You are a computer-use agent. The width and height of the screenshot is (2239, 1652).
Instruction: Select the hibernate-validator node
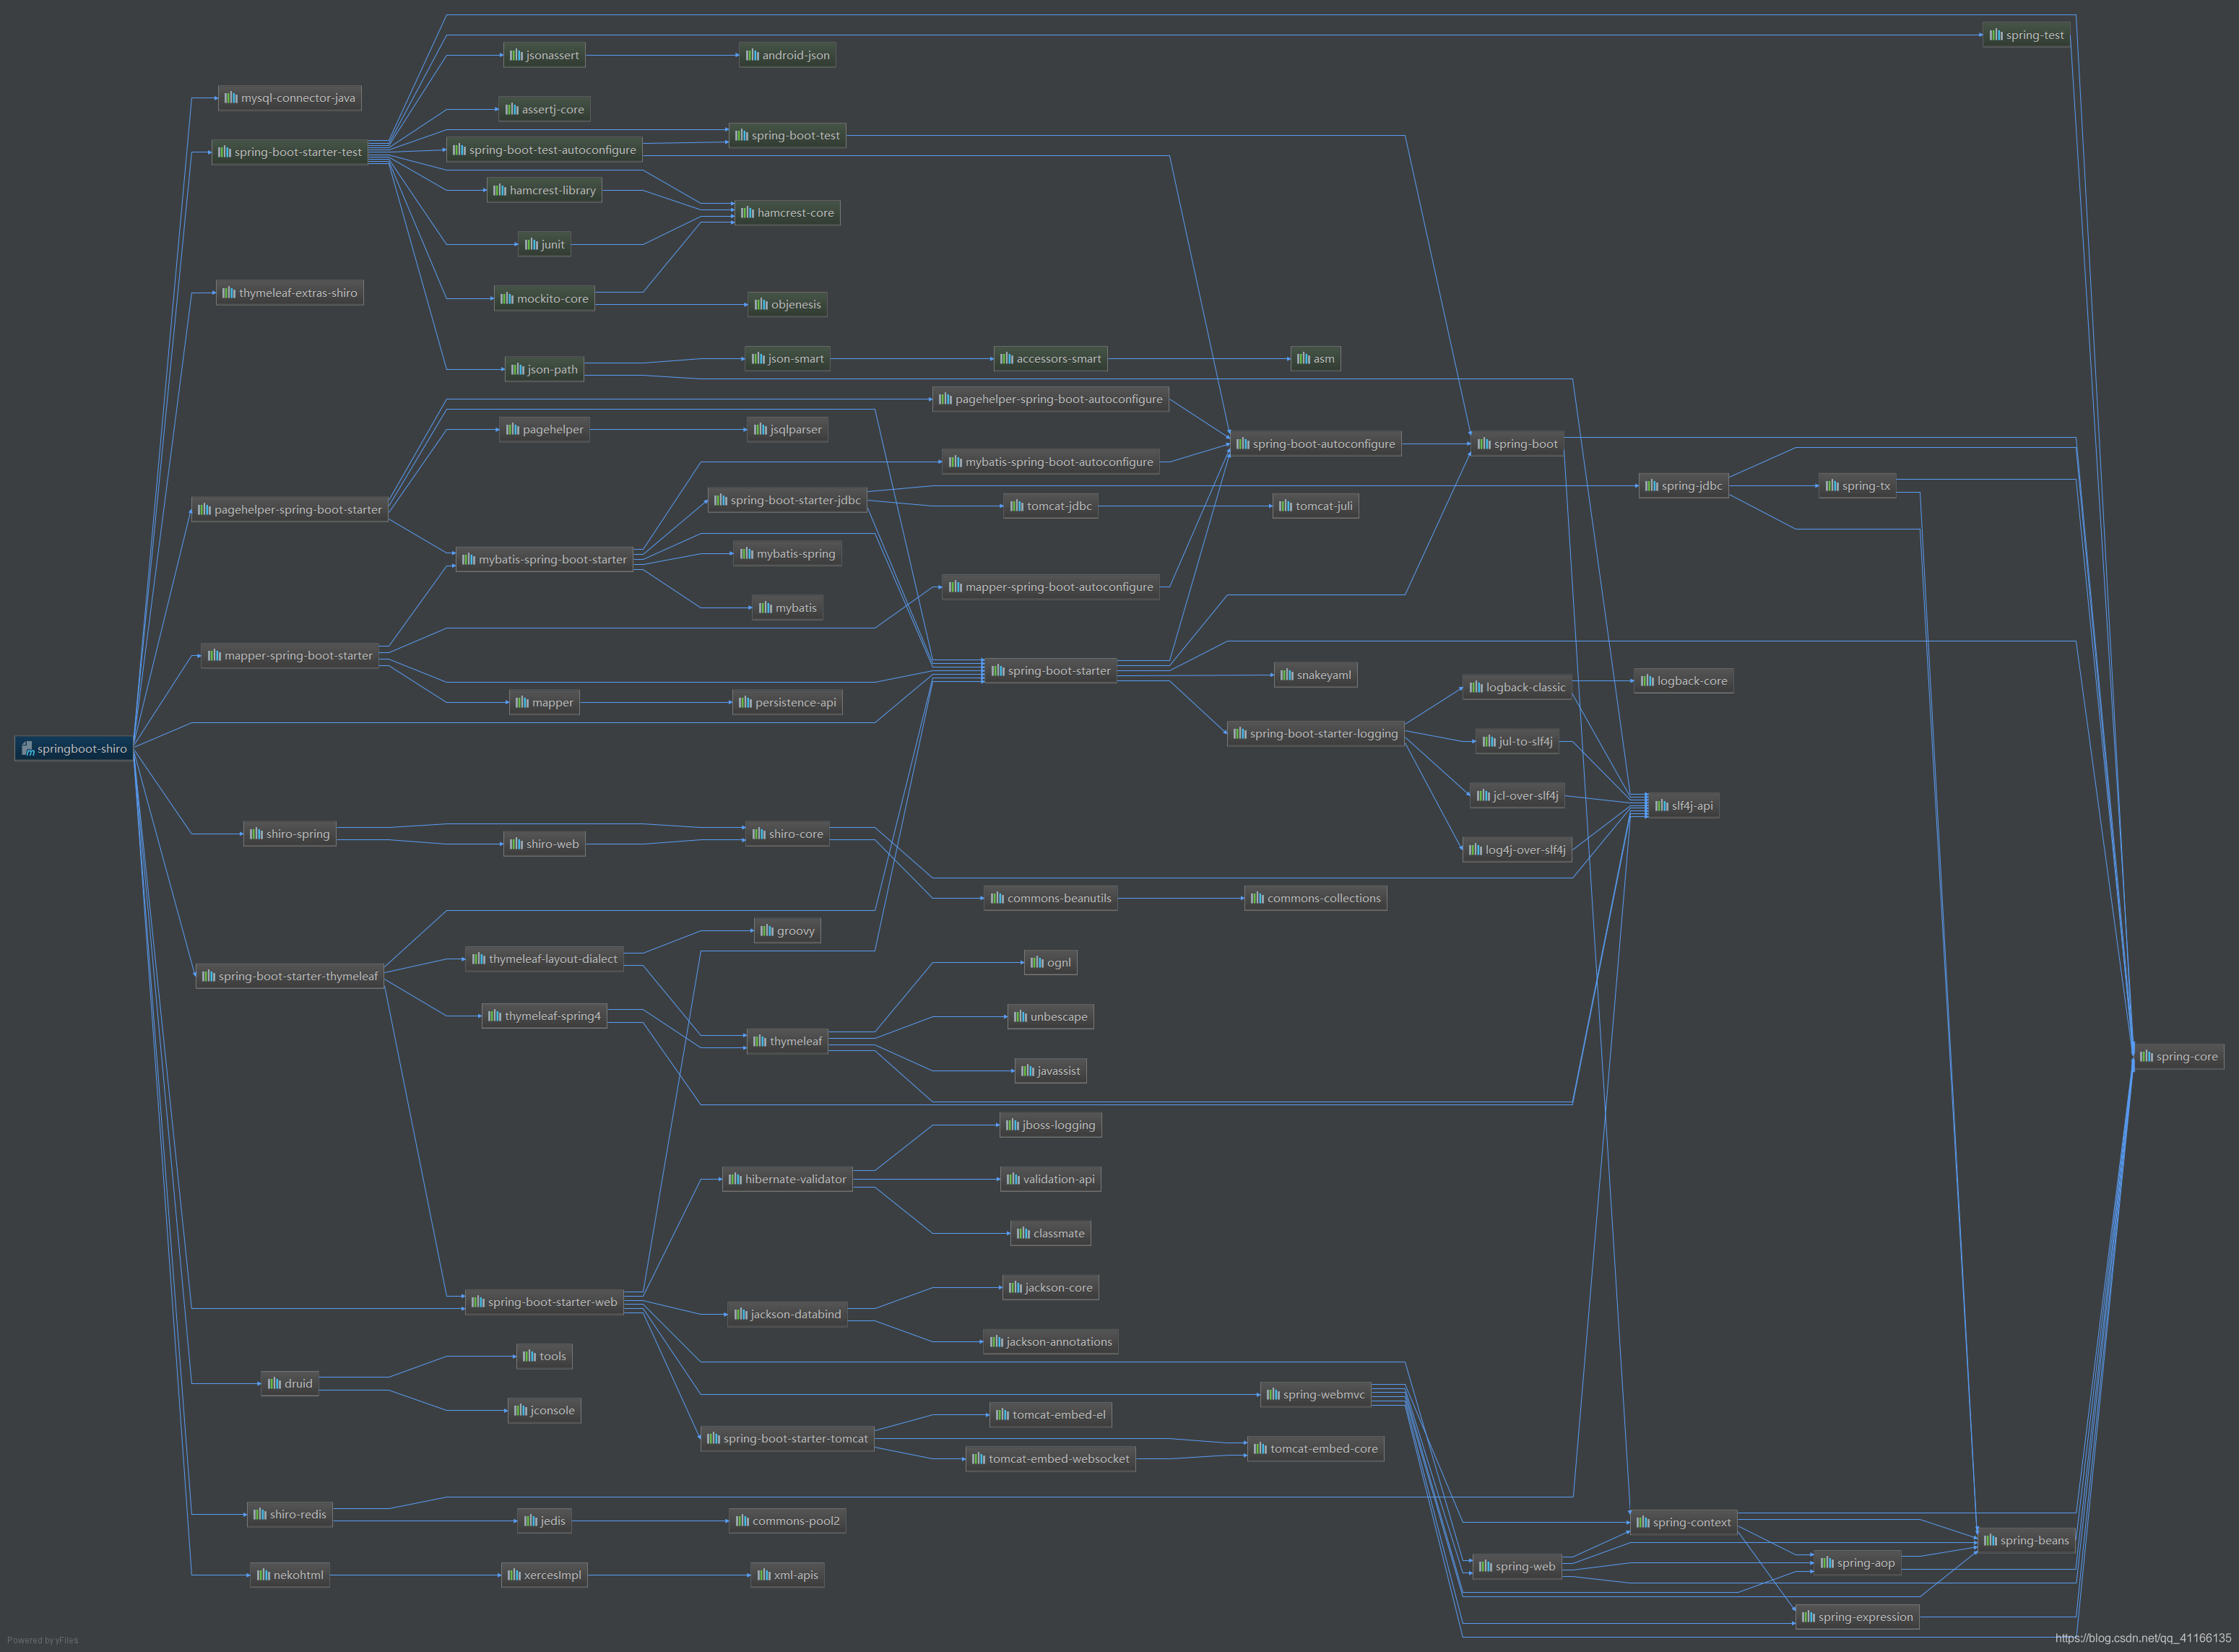[x=787, y=1179]
